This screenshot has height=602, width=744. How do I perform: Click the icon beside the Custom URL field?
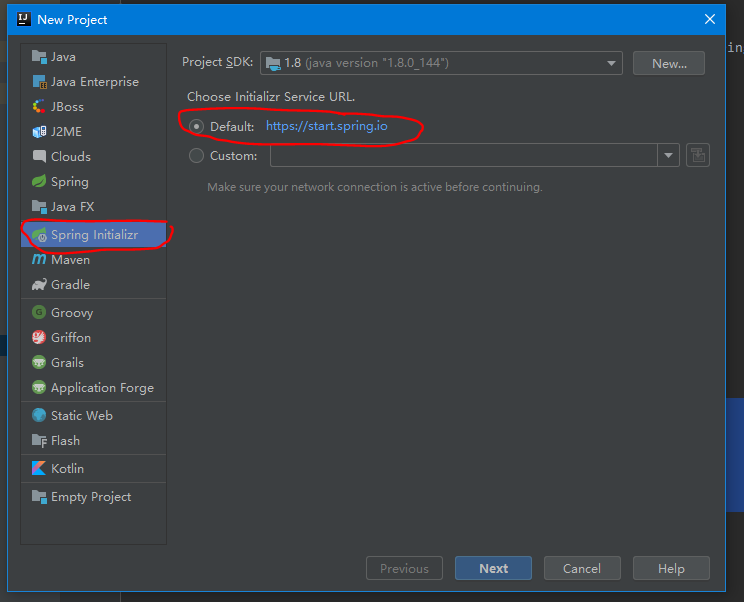coord(698,155)
